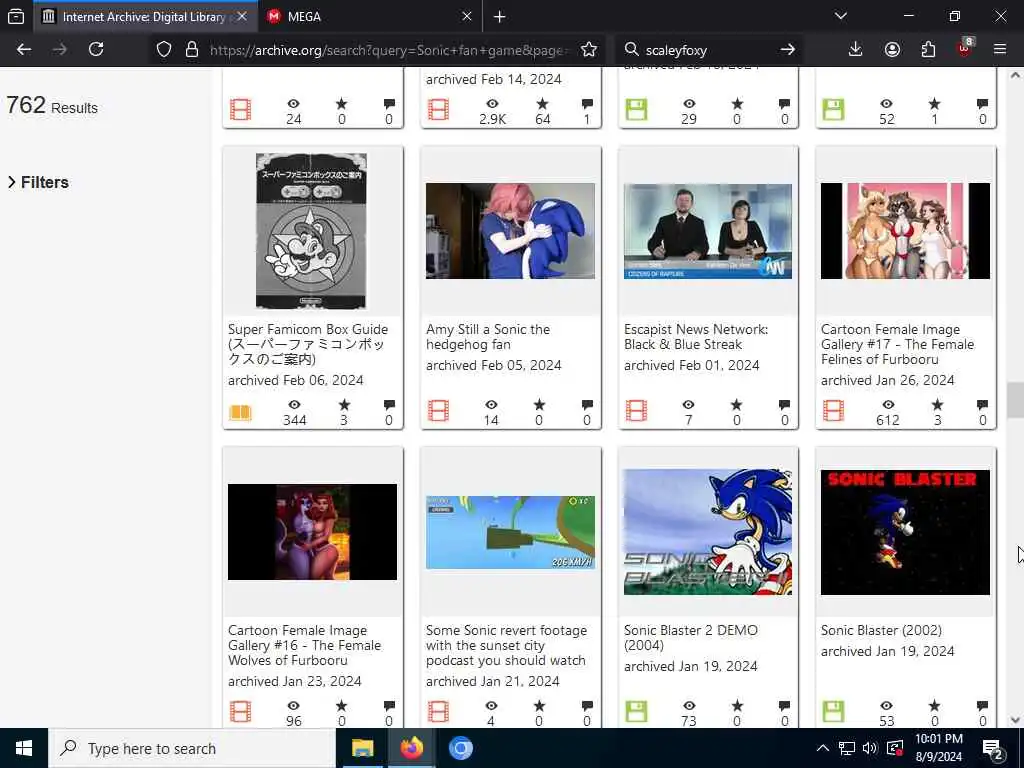Click the film icon on Amy Still card
1024x768 pixels.
(438, 411)
